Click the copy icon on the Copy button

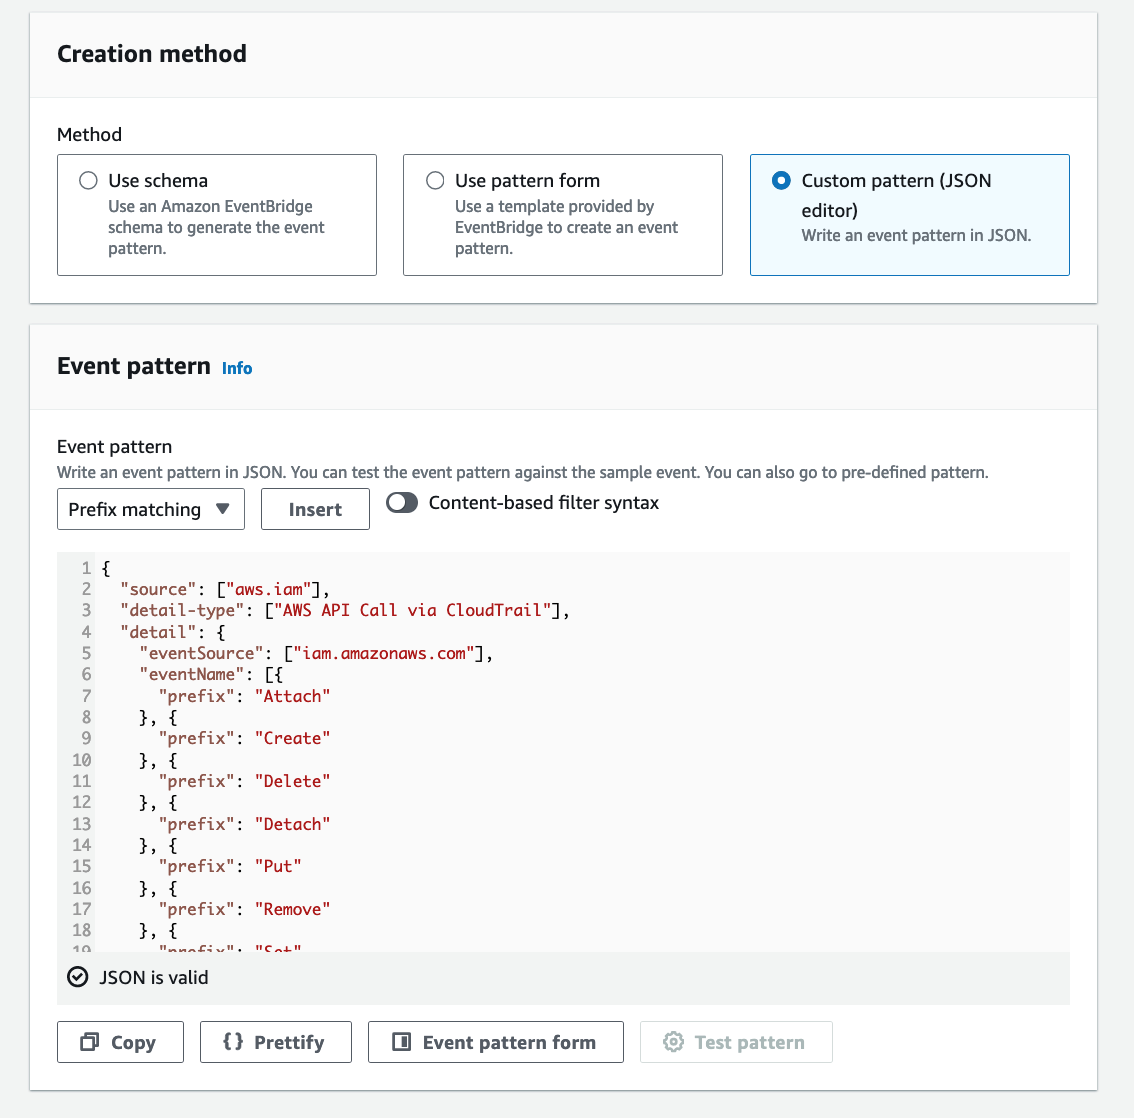(x=87, y=1042)
